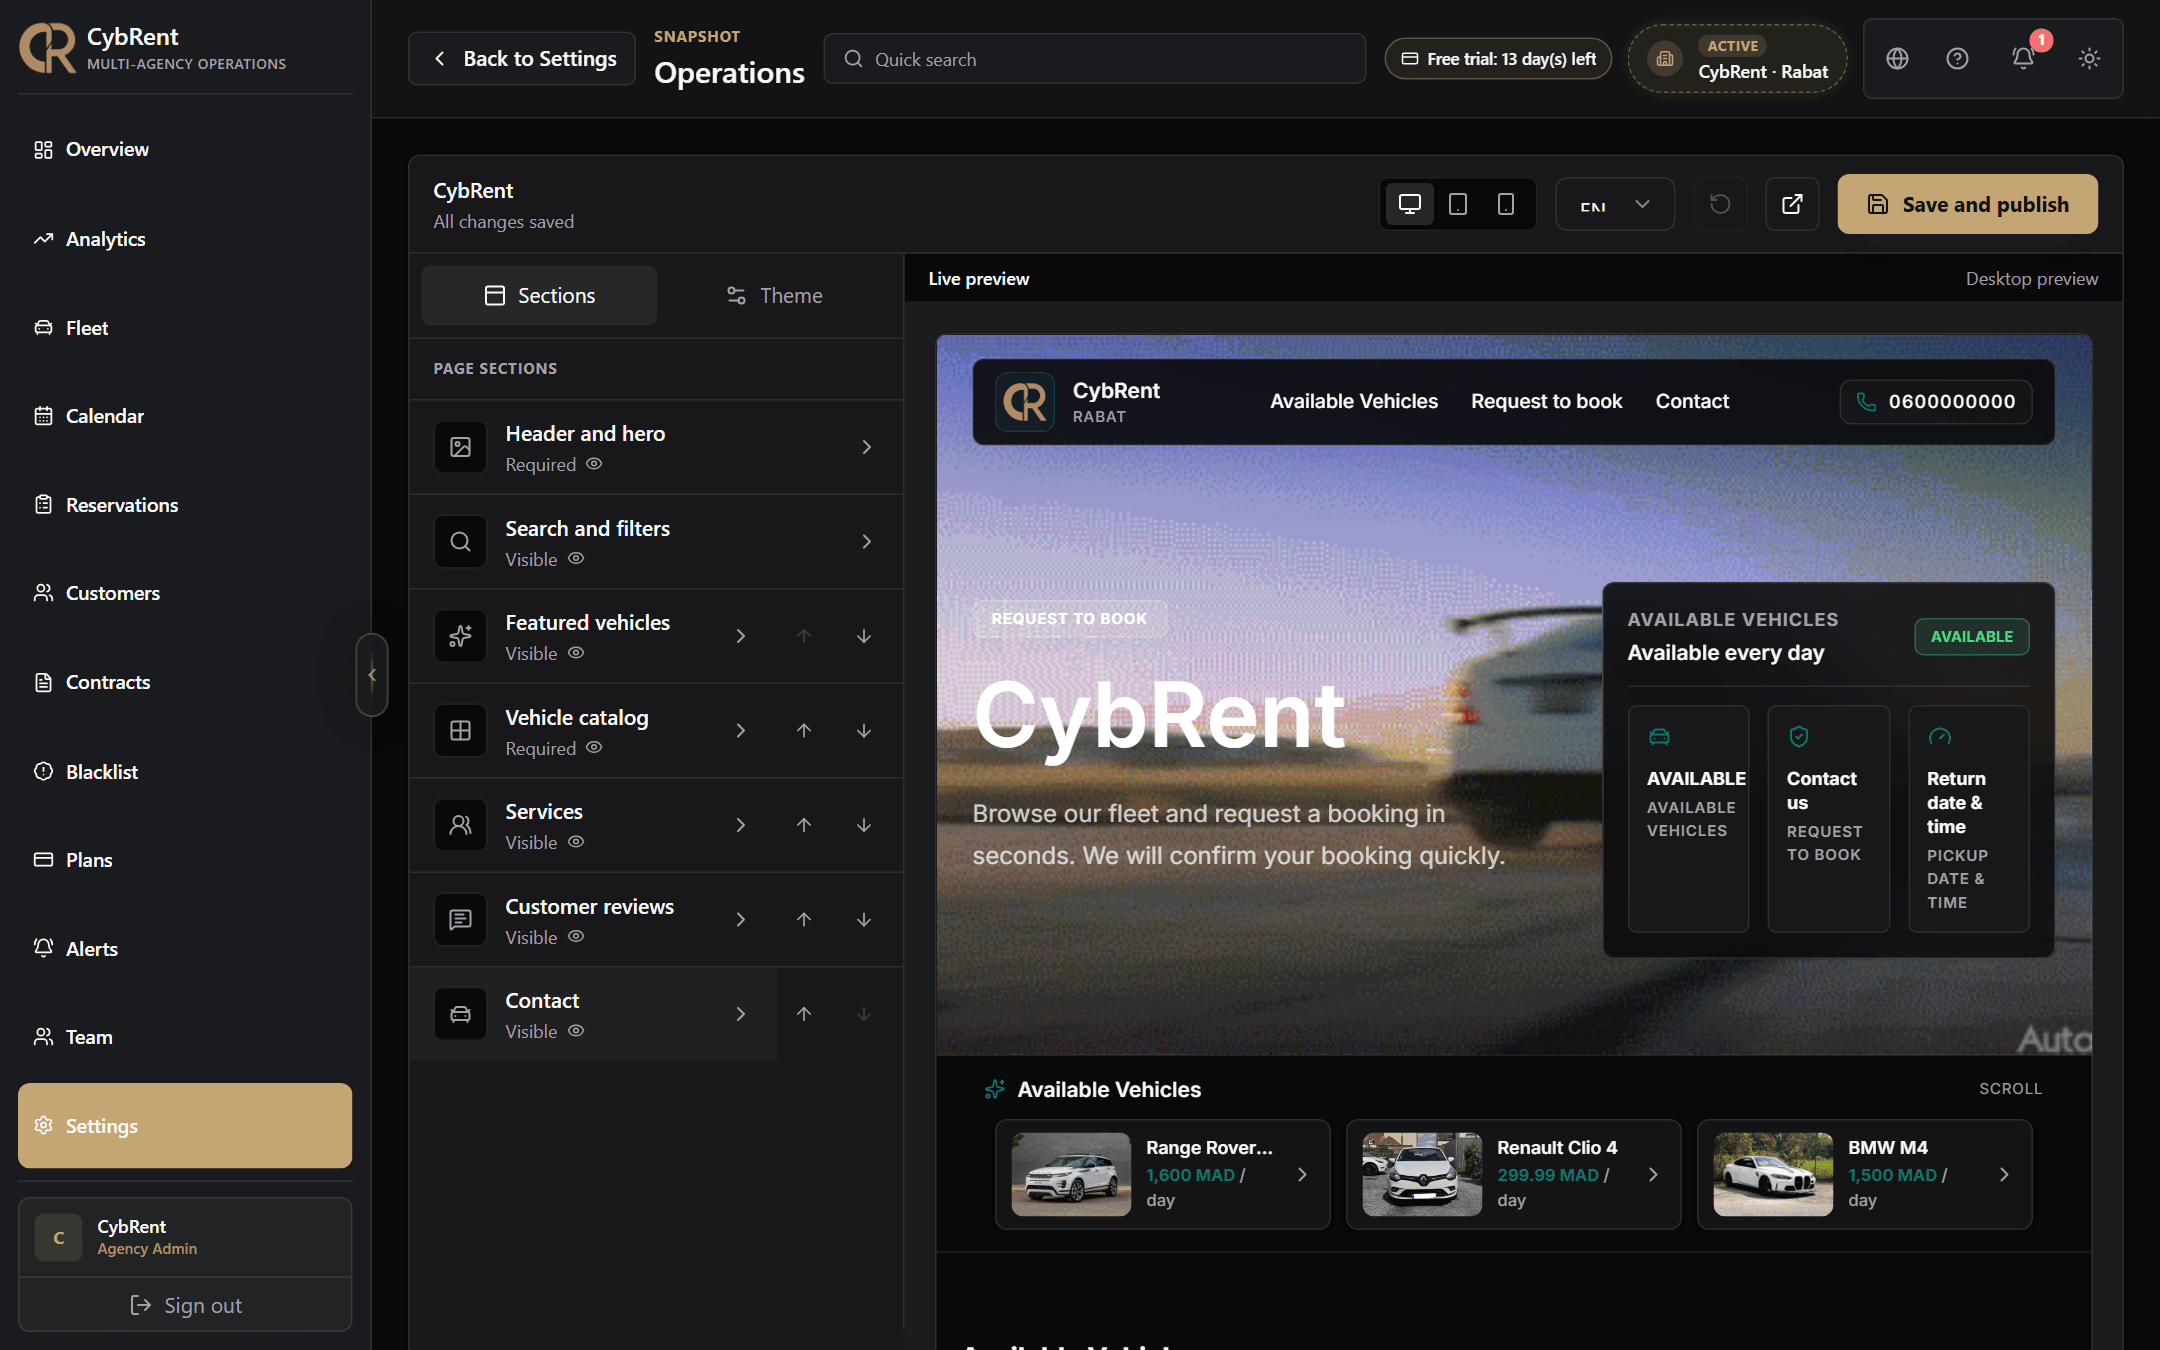Move Vehicle catalog section up
Image resolution: width=2160 pixels, height=1350 pixels.
[804, 731]
